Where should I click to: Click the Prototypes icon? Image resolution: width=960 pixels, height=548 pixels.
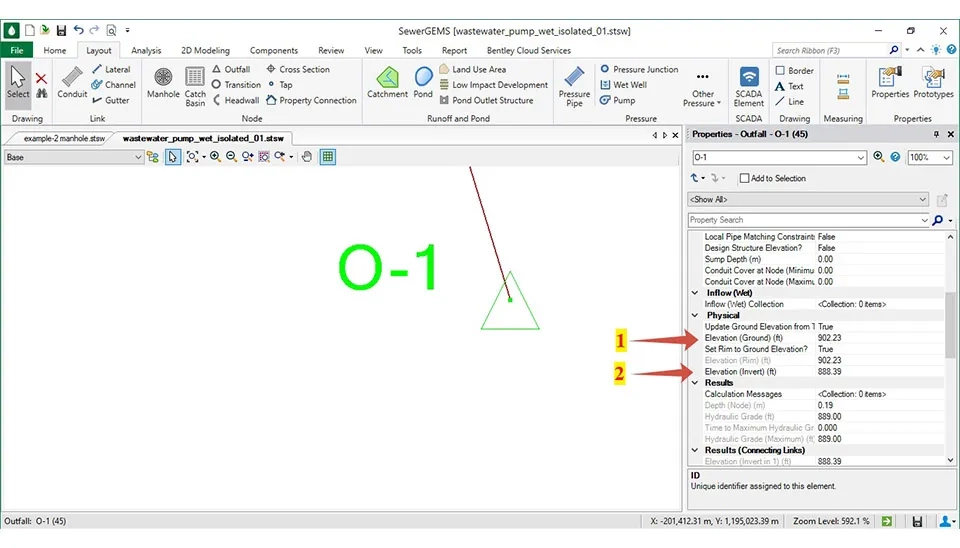click(932, 82)
